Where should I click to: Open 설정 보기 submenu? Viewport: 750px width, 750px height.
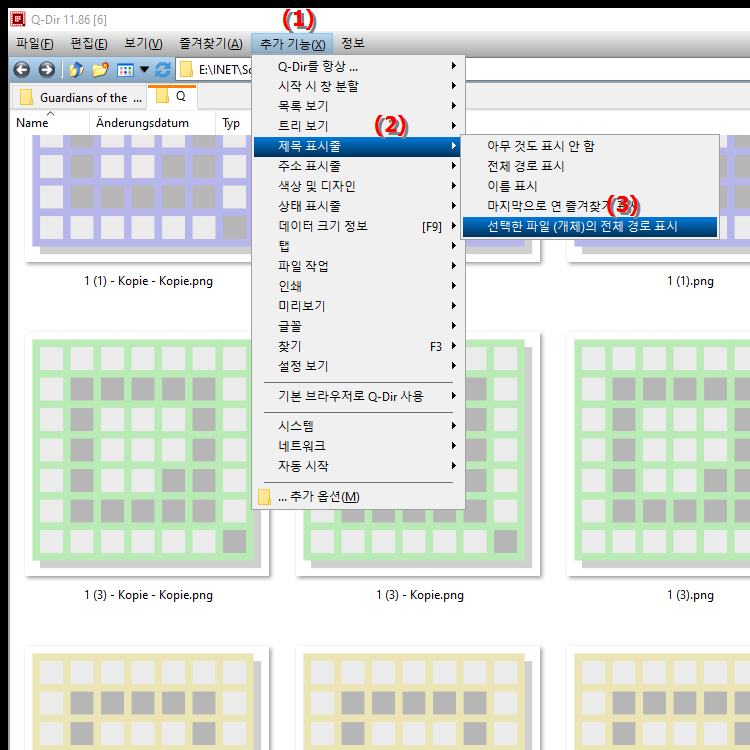coord(357,366)
